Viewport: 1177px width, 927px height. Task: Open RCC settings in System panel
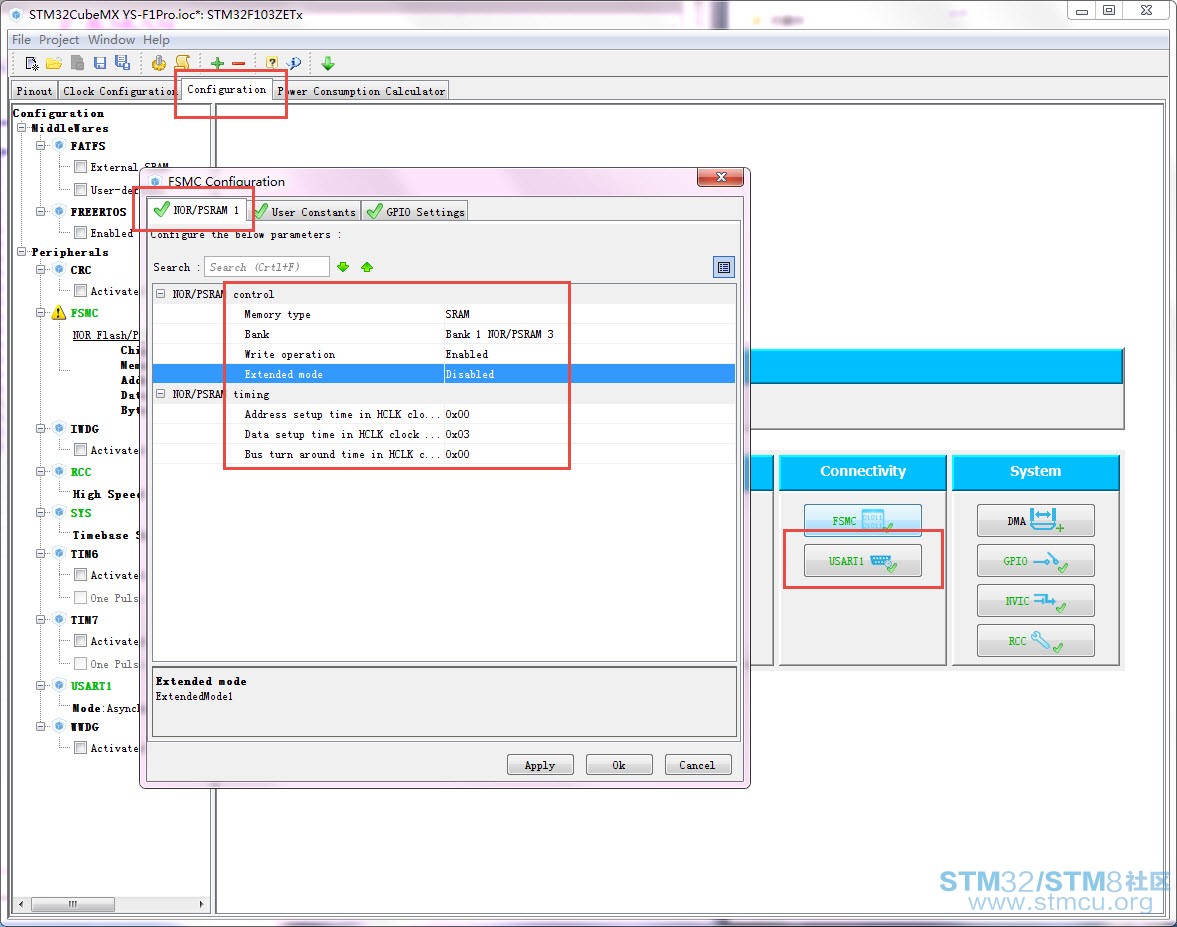coord(1035,640)
